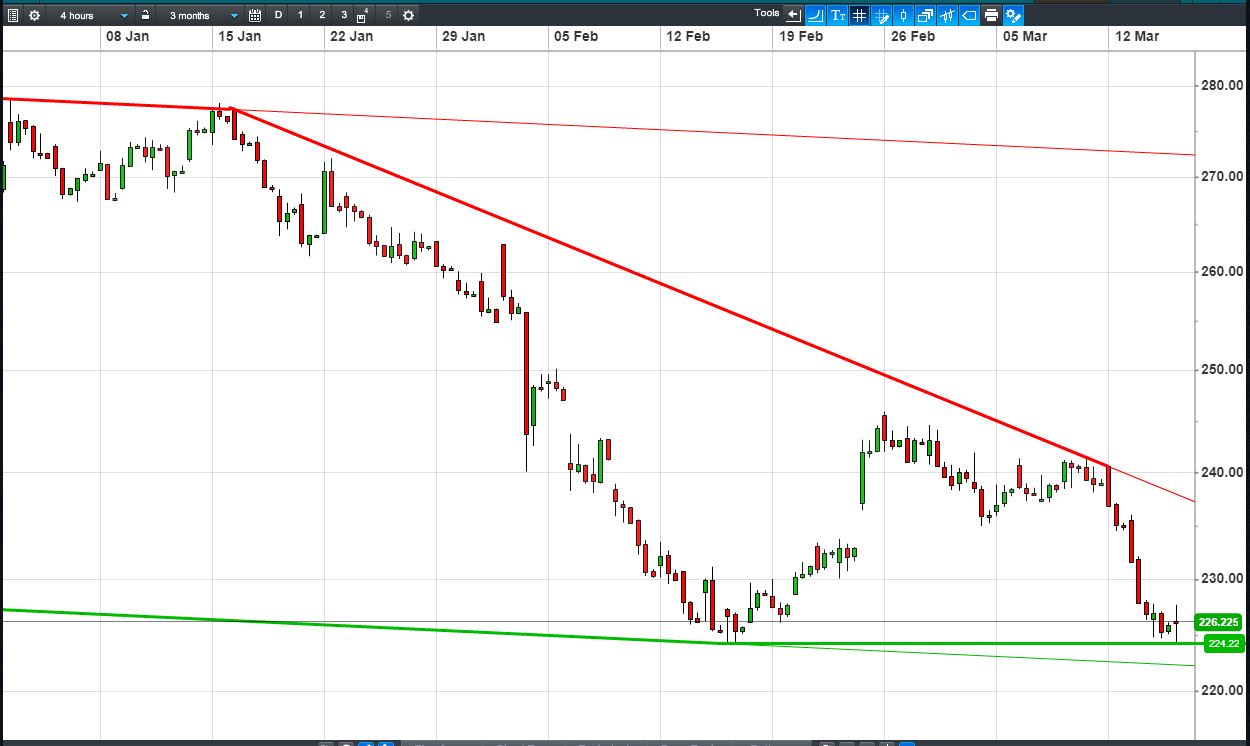Click the 08 Jan date axis label

[x=127, y=36]
